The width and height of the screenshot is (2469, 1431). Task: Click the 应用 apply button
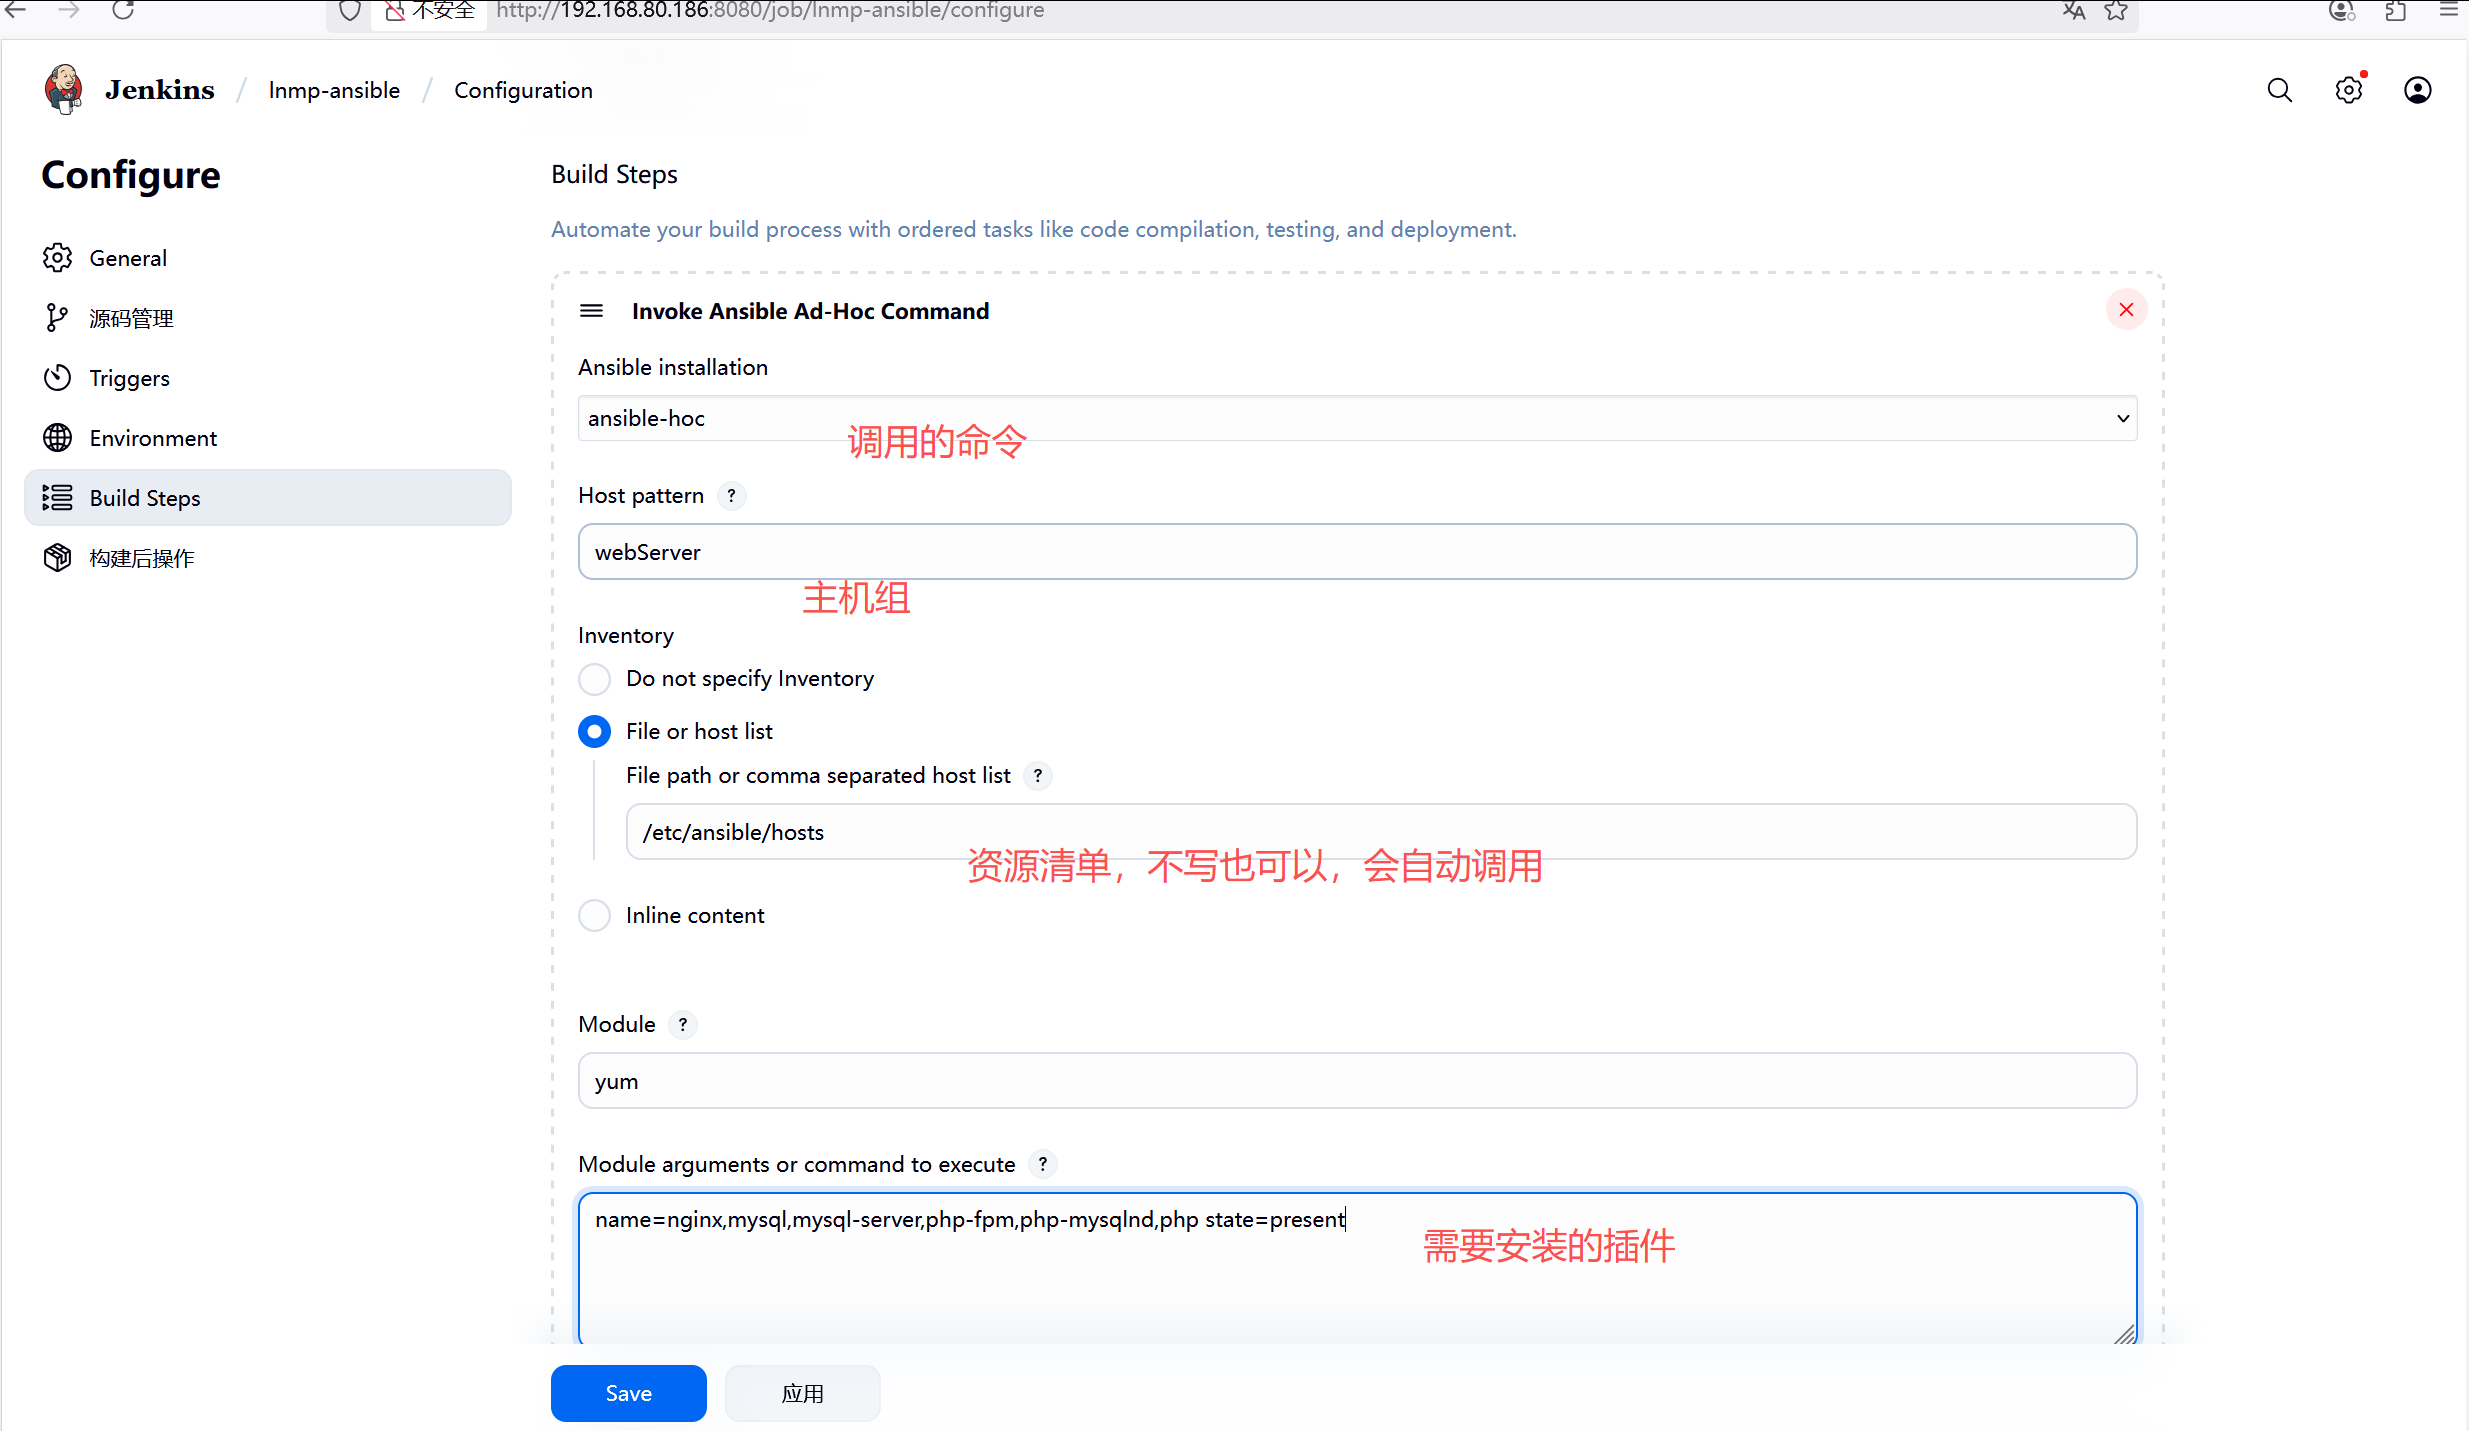click(802, 1394)
